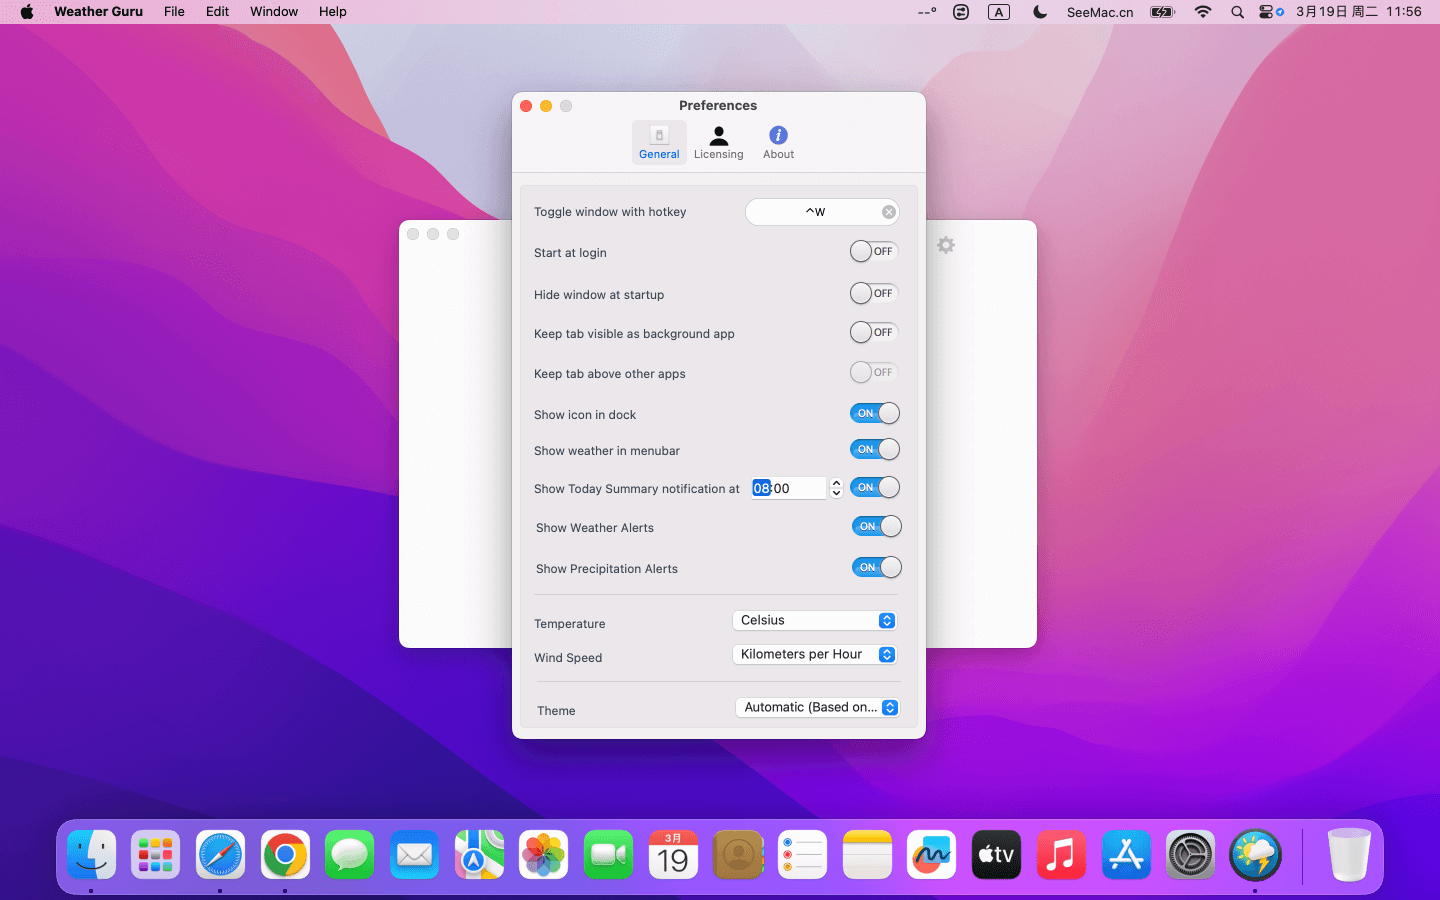Enable Start at login switch
Image resolution: width=1440 pixels, height=900 pixels.
click(873, 252)
